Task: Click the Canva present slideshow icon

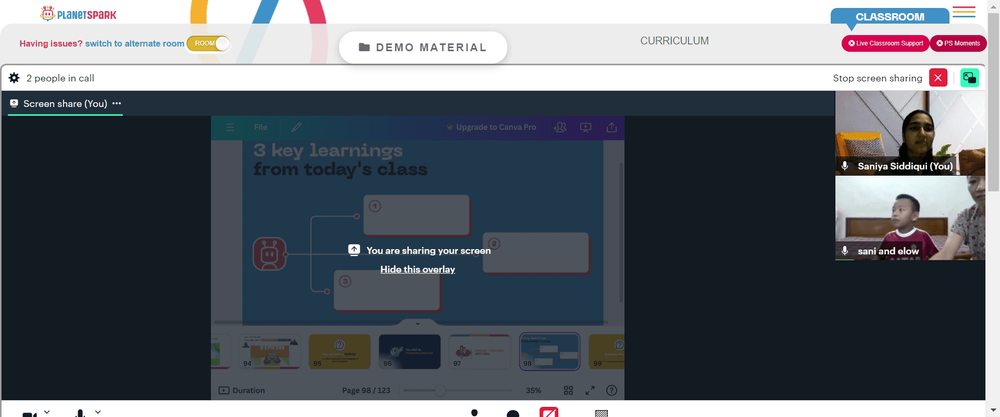Action: 585,128
